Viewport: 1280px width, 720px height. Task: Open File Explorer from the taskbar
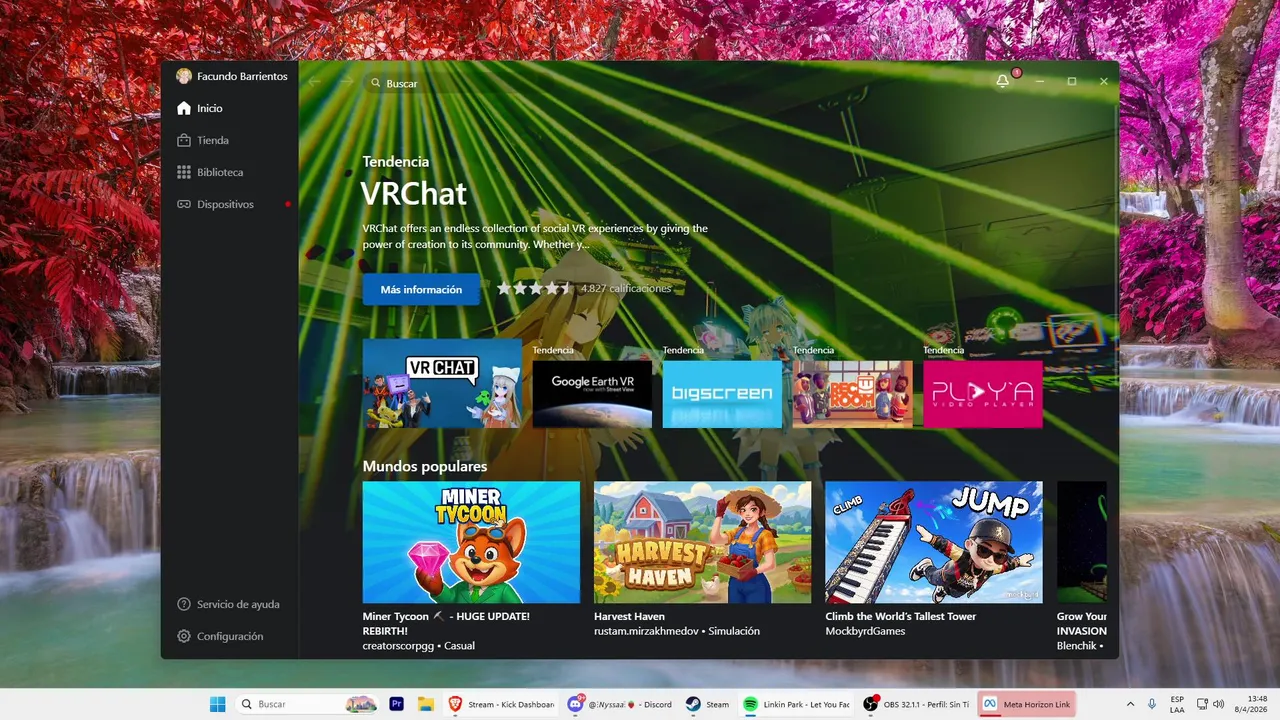(425, 704)
